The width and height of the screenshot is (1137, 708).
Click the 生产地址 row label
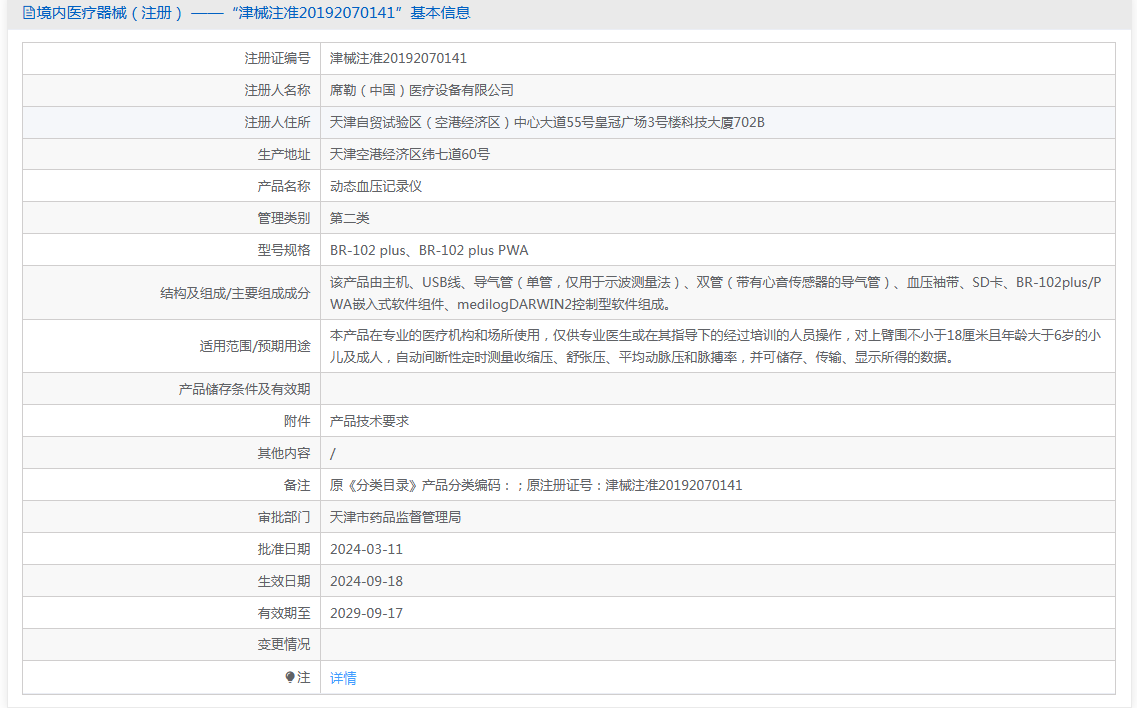284,154
